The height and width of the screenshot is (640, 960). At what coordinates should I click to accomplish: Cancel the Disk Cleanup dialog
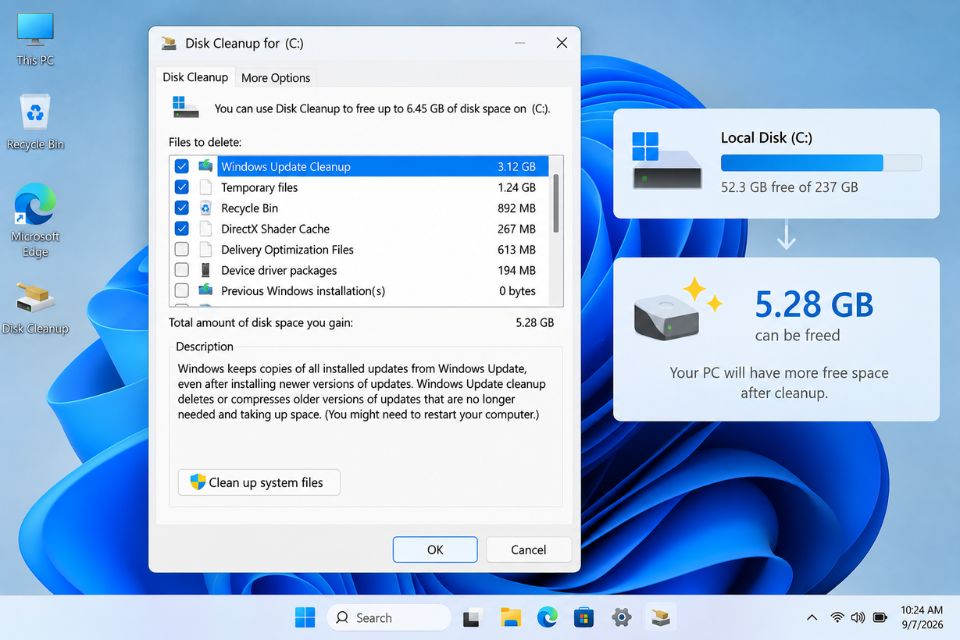click(x=528, y=549)
